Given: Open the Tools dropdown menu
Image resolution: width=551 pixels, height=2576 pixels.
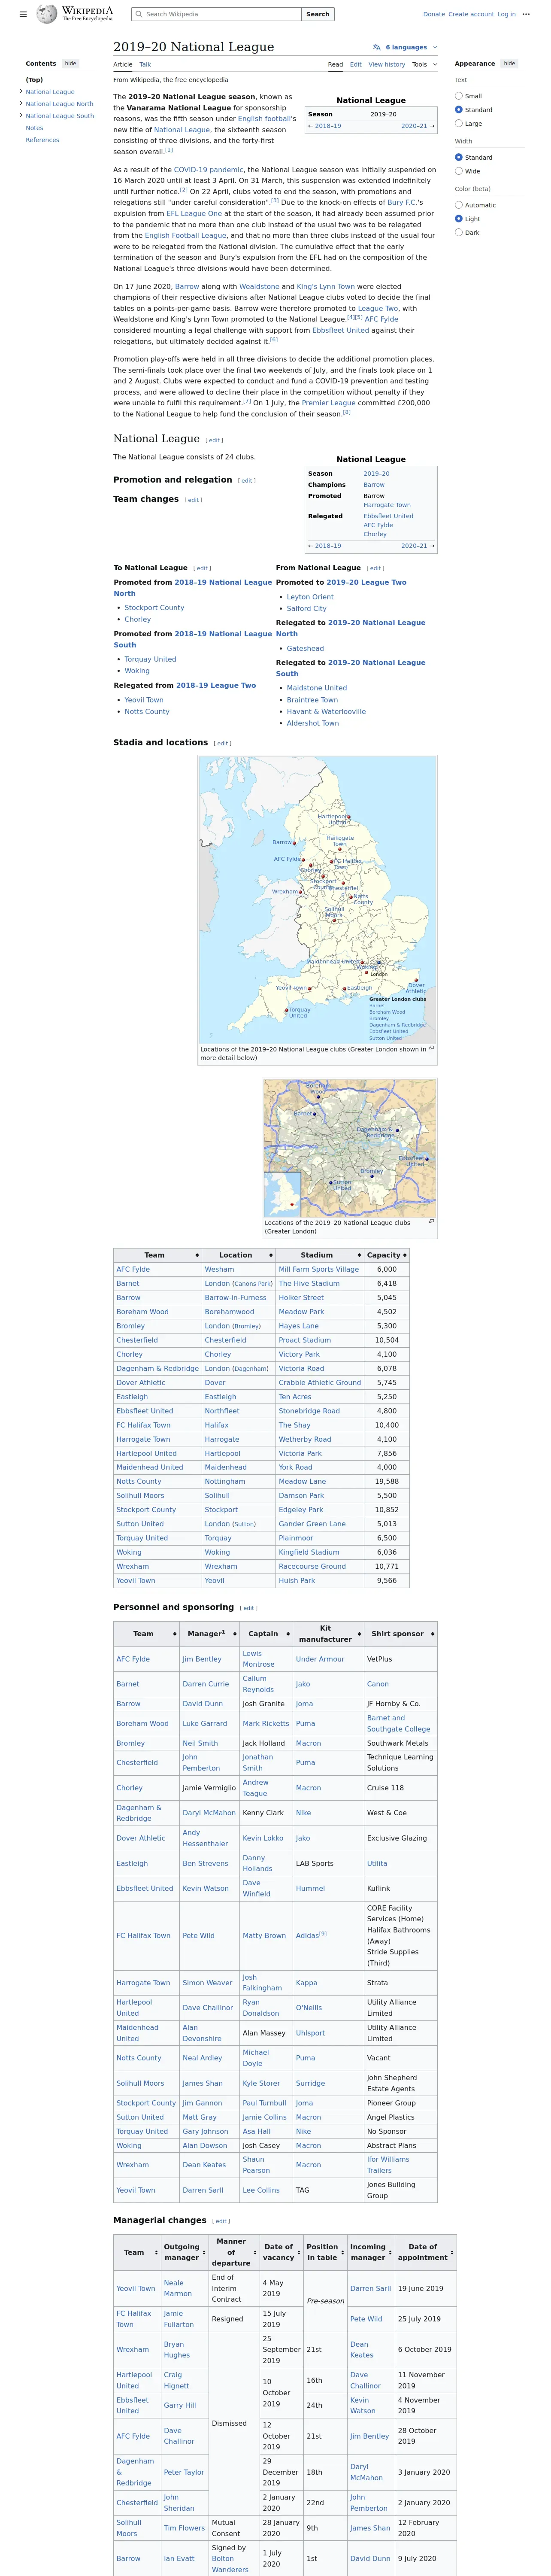Looking at the screenshot, I should point(424,64).
